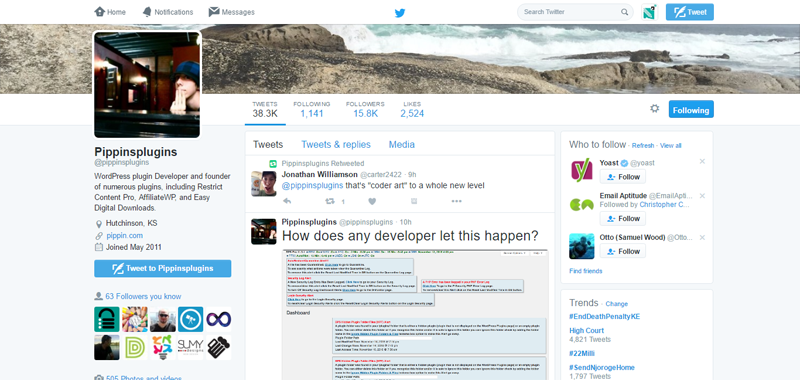Open SUMY designs follower avatar
The height and width of the screenshot is (380, 800).
[190, 347]
